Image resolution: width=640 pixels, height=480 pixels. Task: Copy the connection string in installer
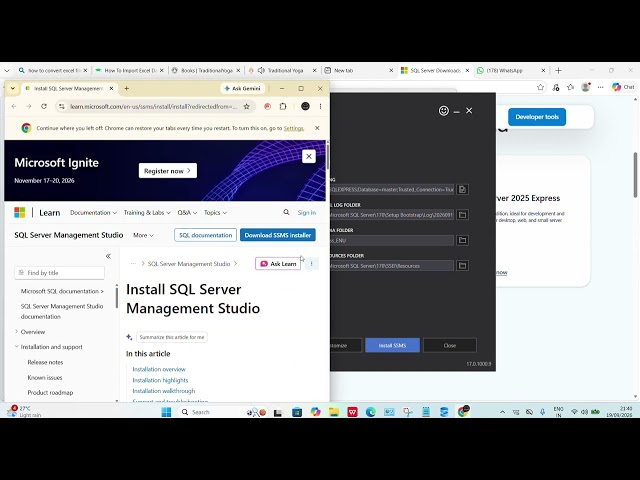(x=462, y=189)
